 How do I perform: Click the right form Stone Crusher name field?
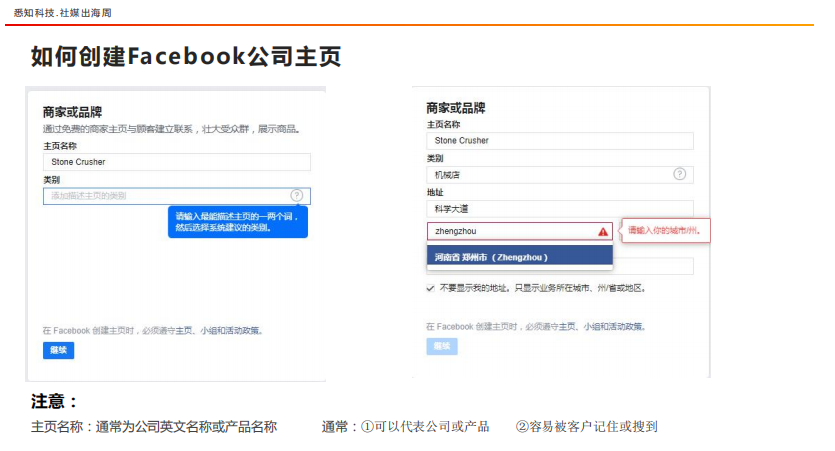coord(560,141)
